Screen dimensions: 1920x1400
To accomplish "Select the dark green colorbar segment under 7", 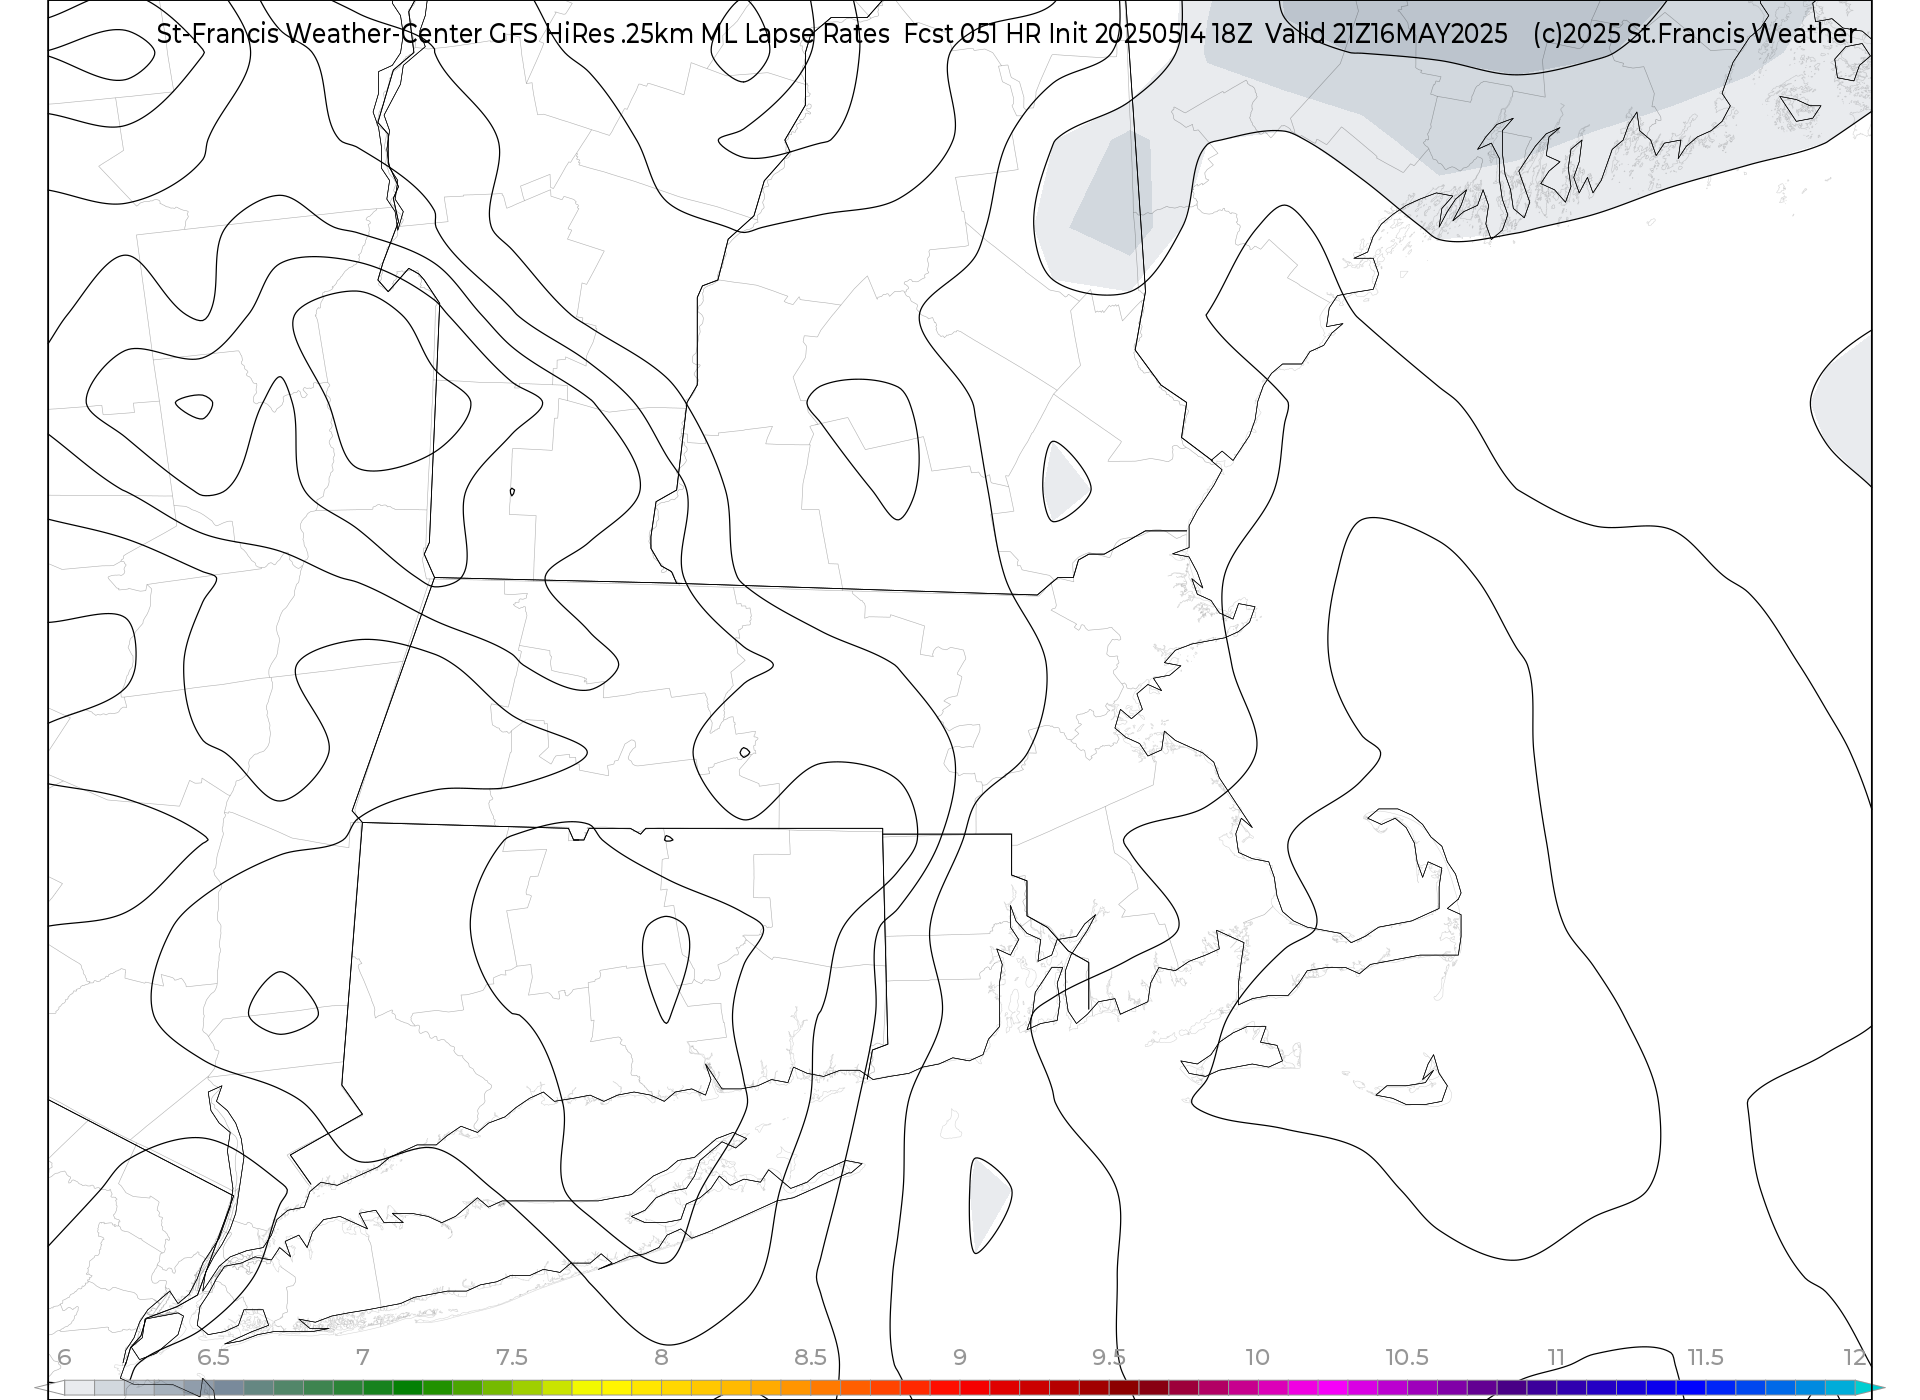I will point(378,1388).
